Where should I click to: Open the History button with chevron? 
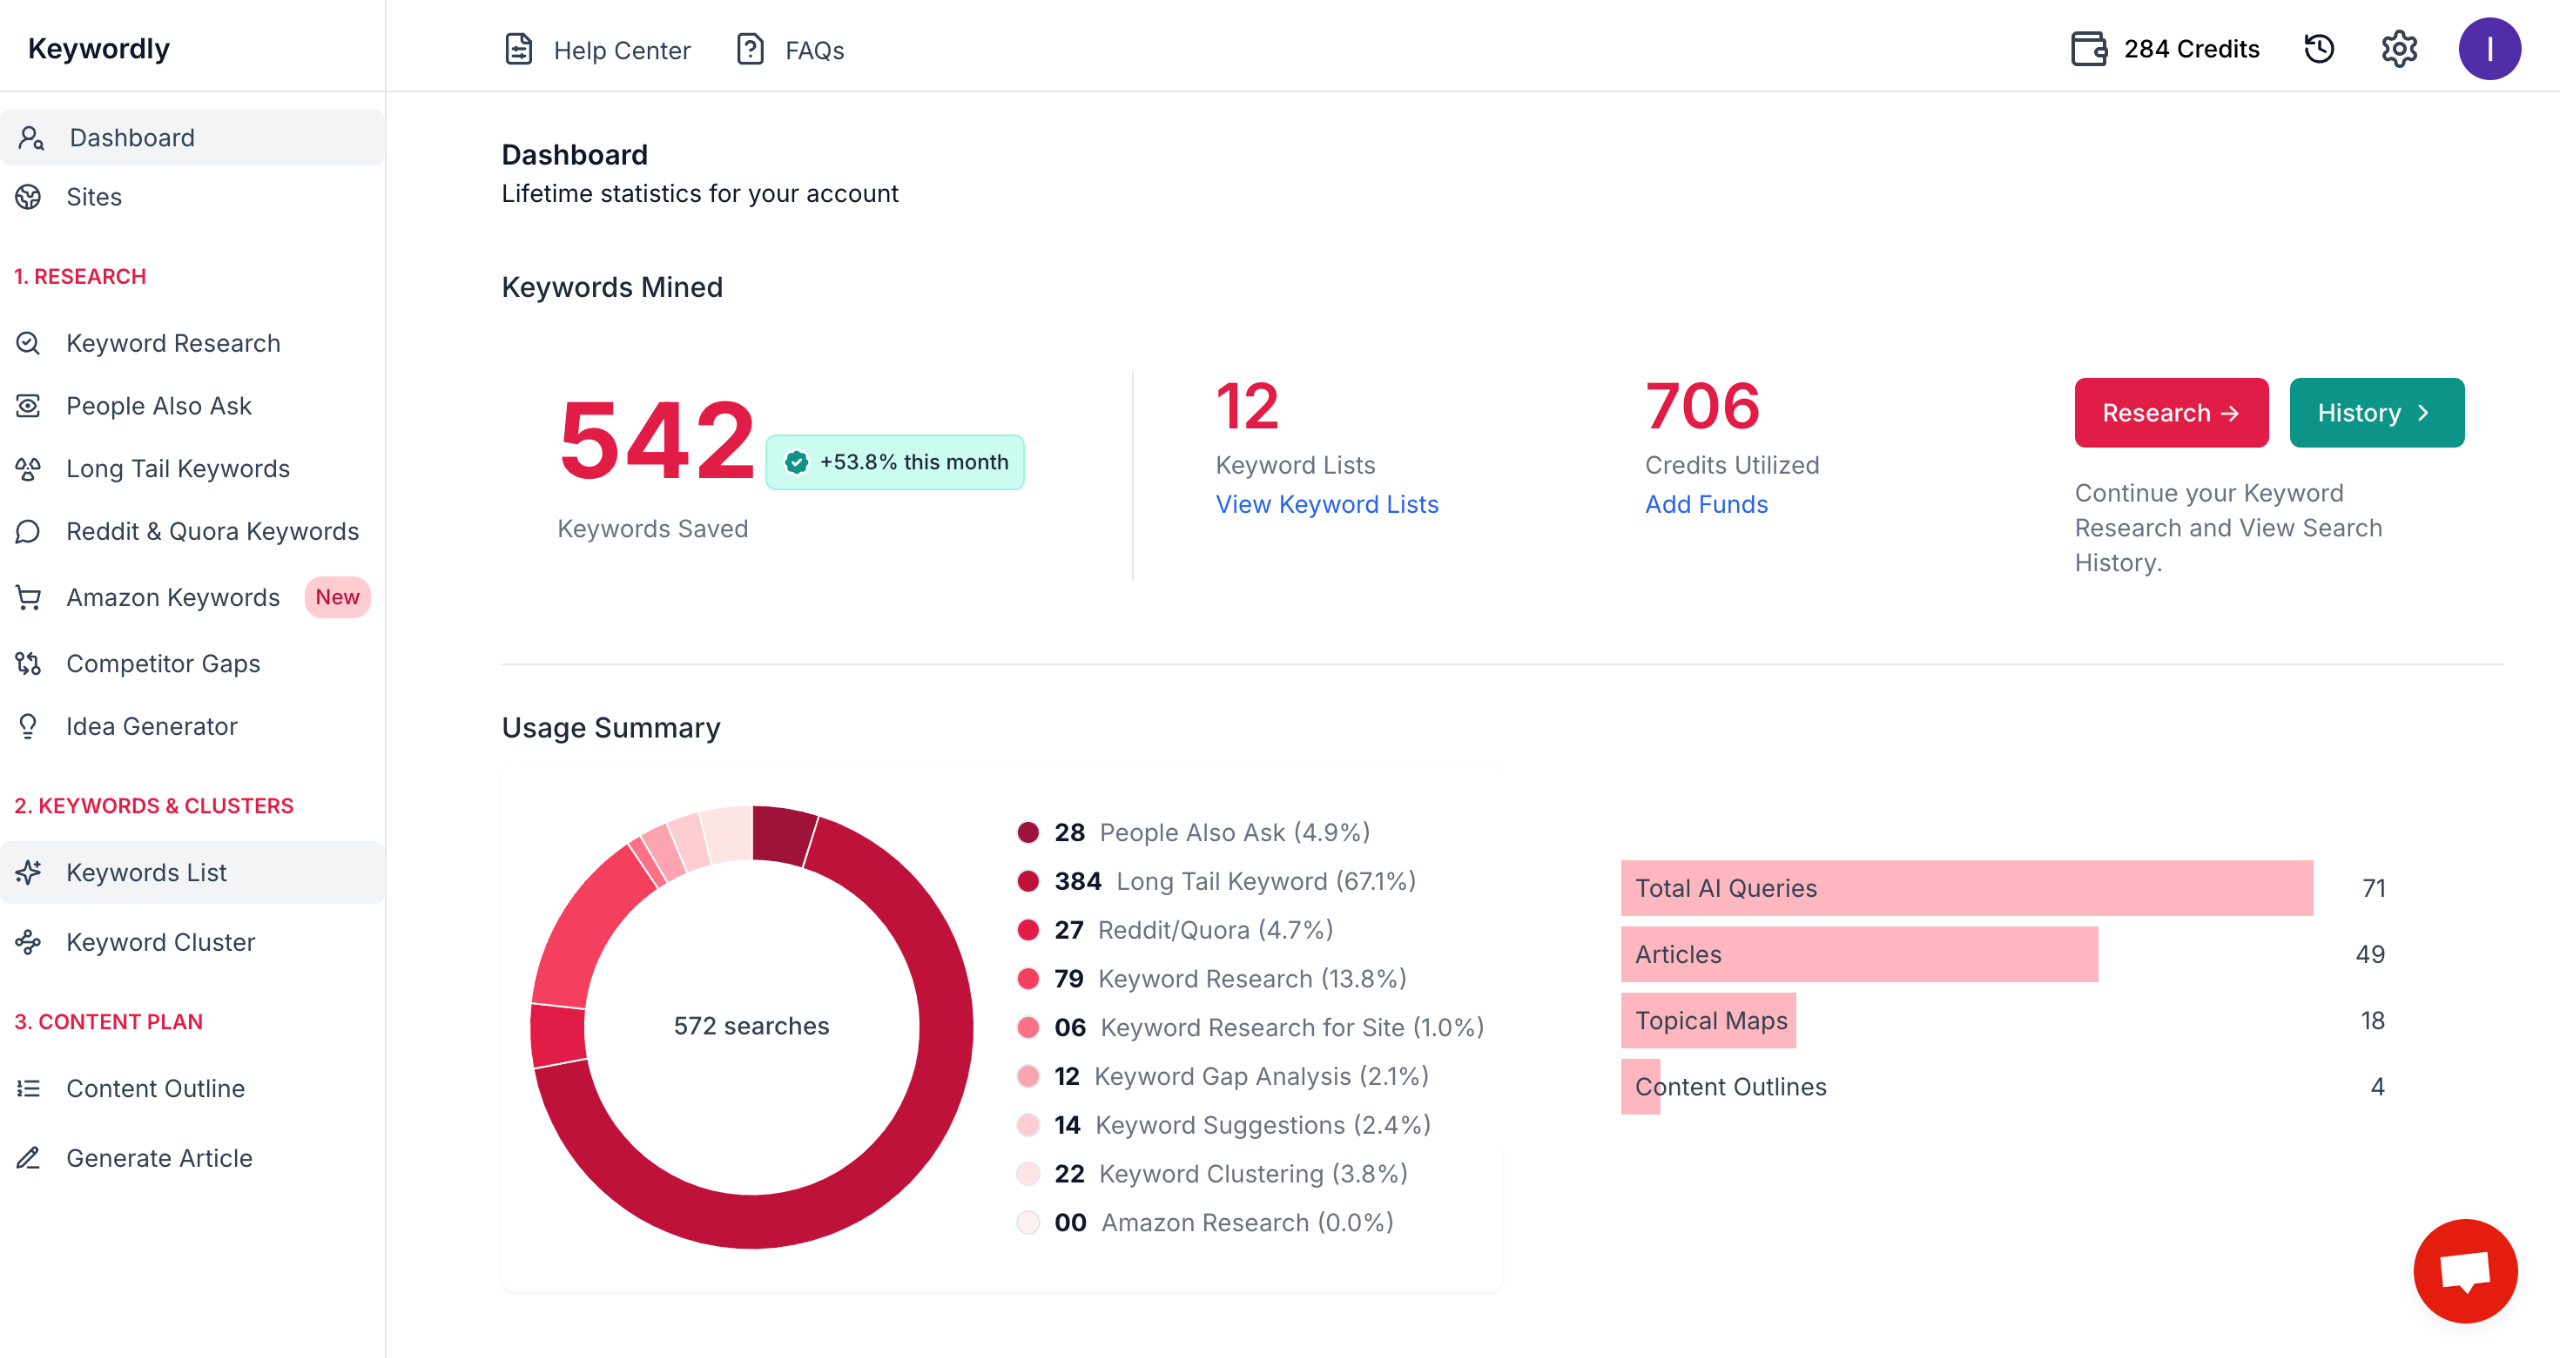[2376, 413]
